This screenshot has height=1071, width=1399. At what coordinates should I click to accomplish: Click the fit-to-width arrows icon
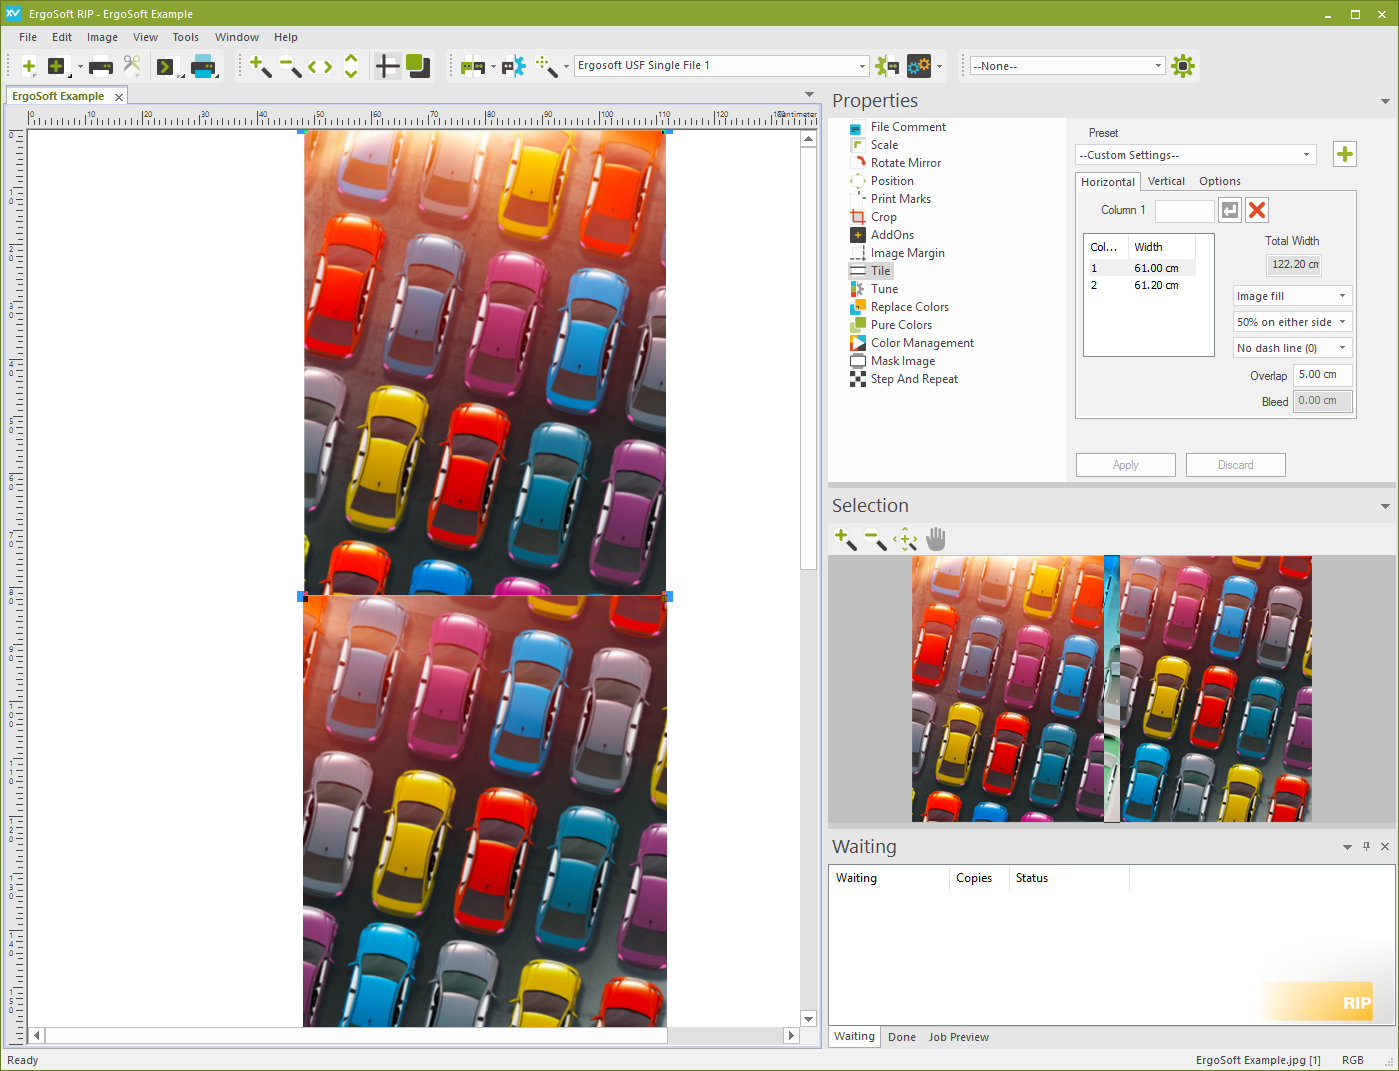coord(320,66)
